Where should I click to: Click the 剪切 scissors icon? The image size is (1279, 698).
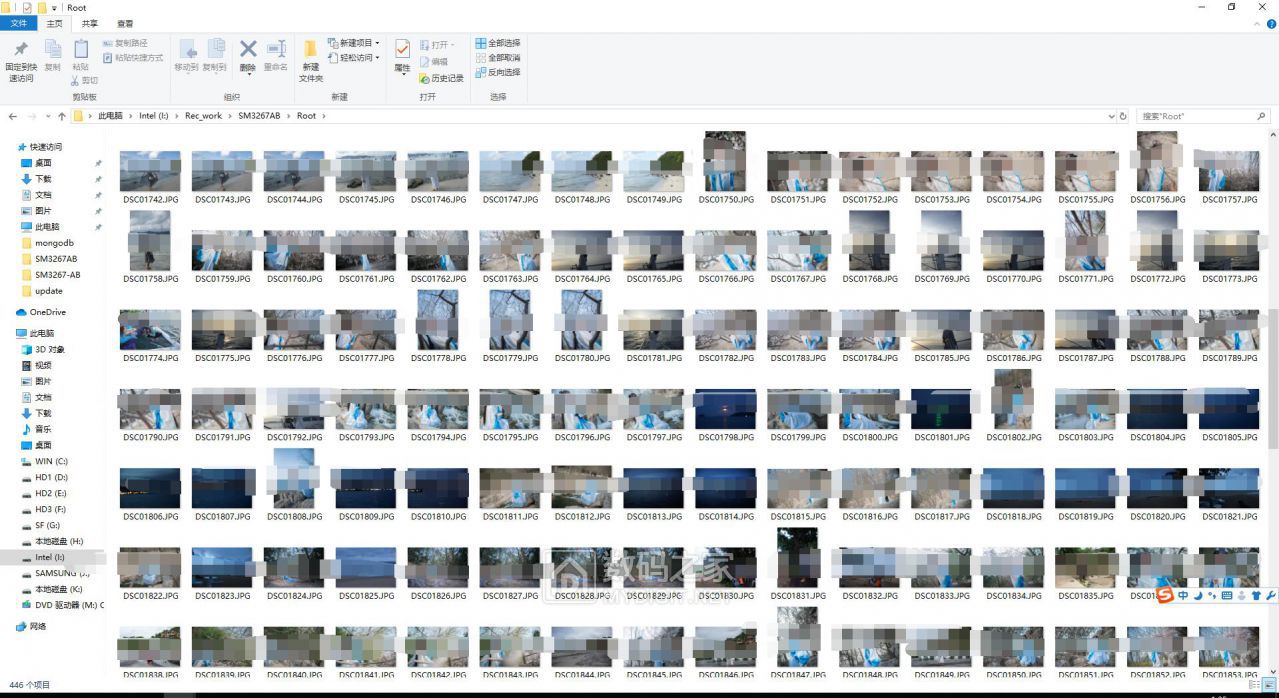point(76,80)
